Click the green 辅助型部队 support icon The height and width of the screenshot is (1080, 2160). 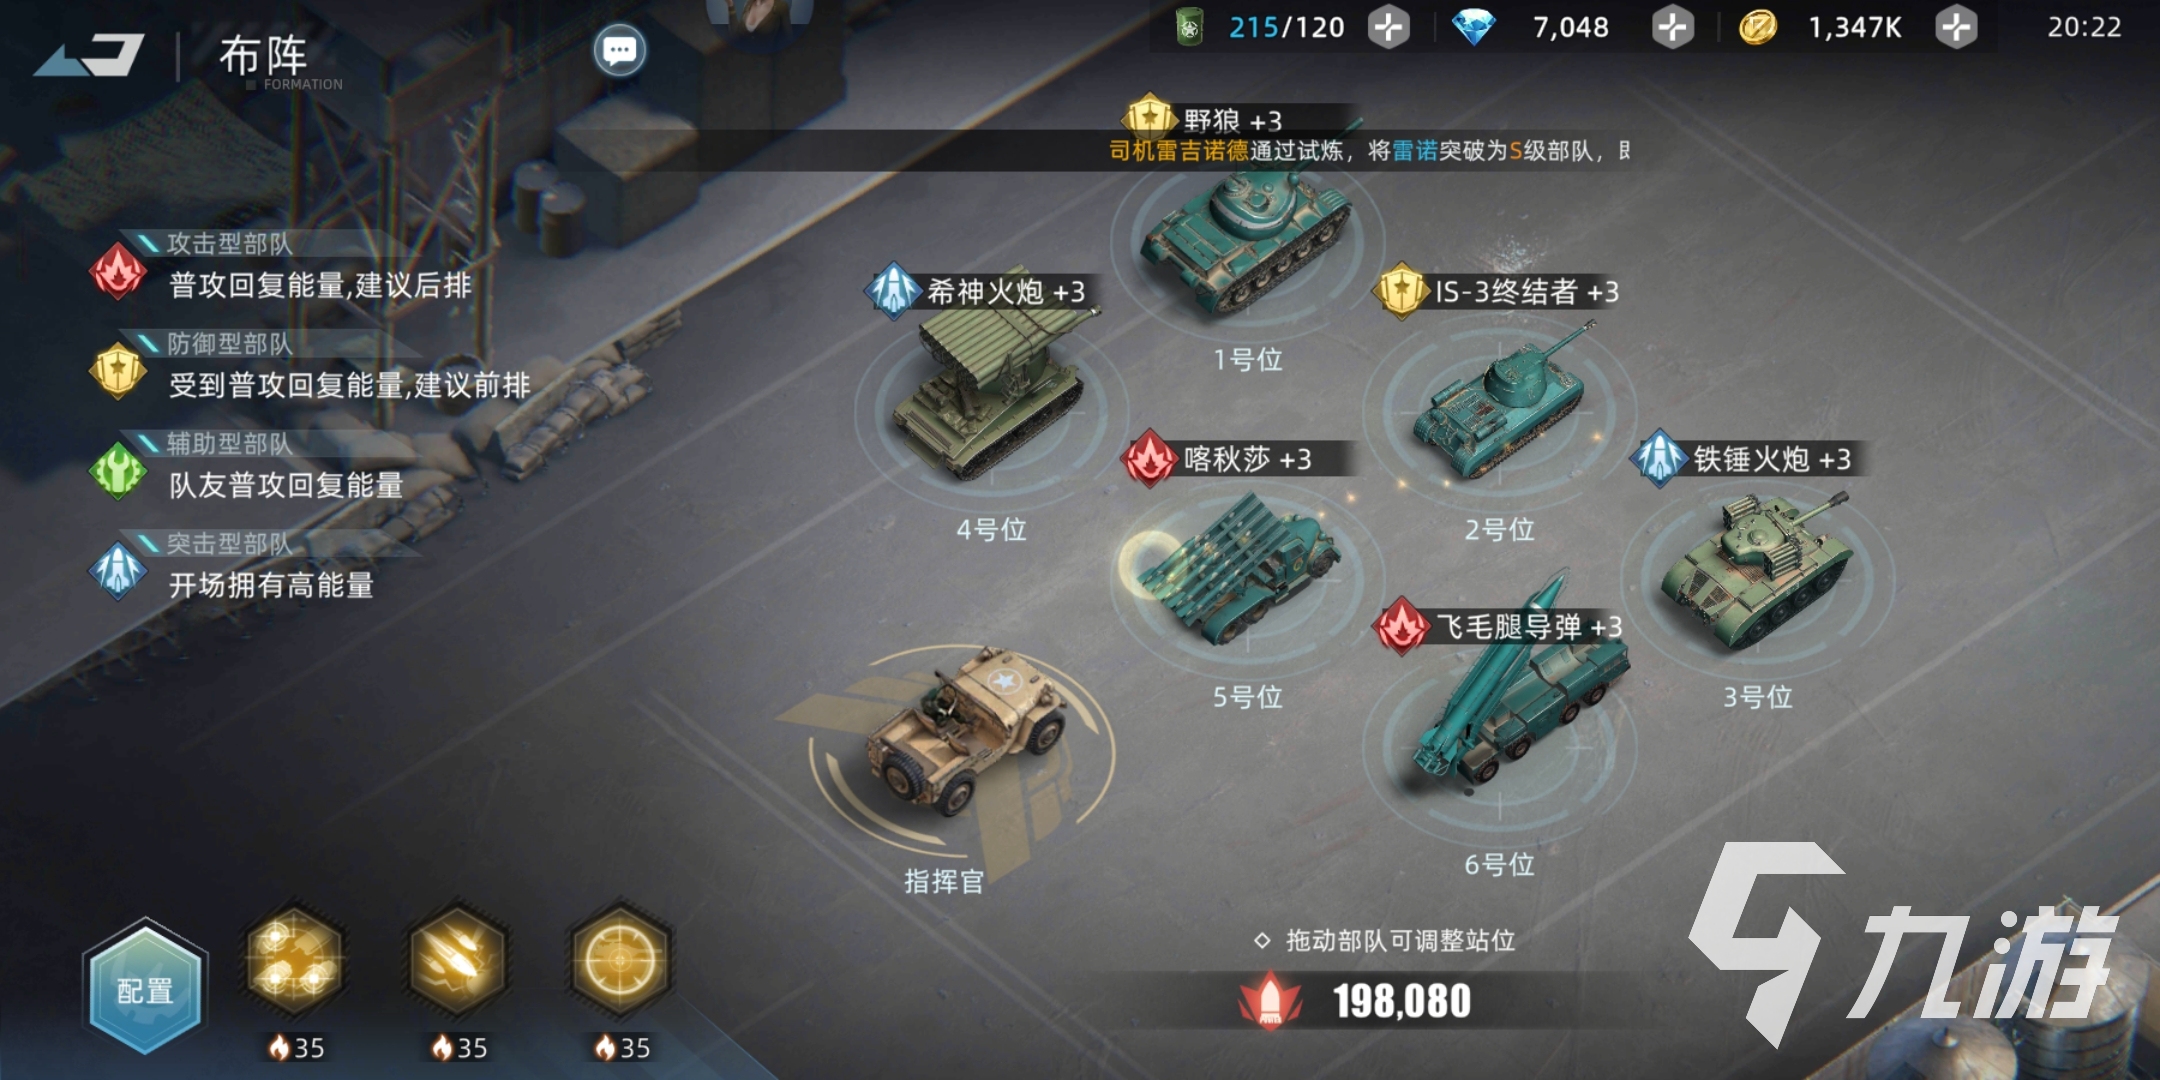point(118,471)
